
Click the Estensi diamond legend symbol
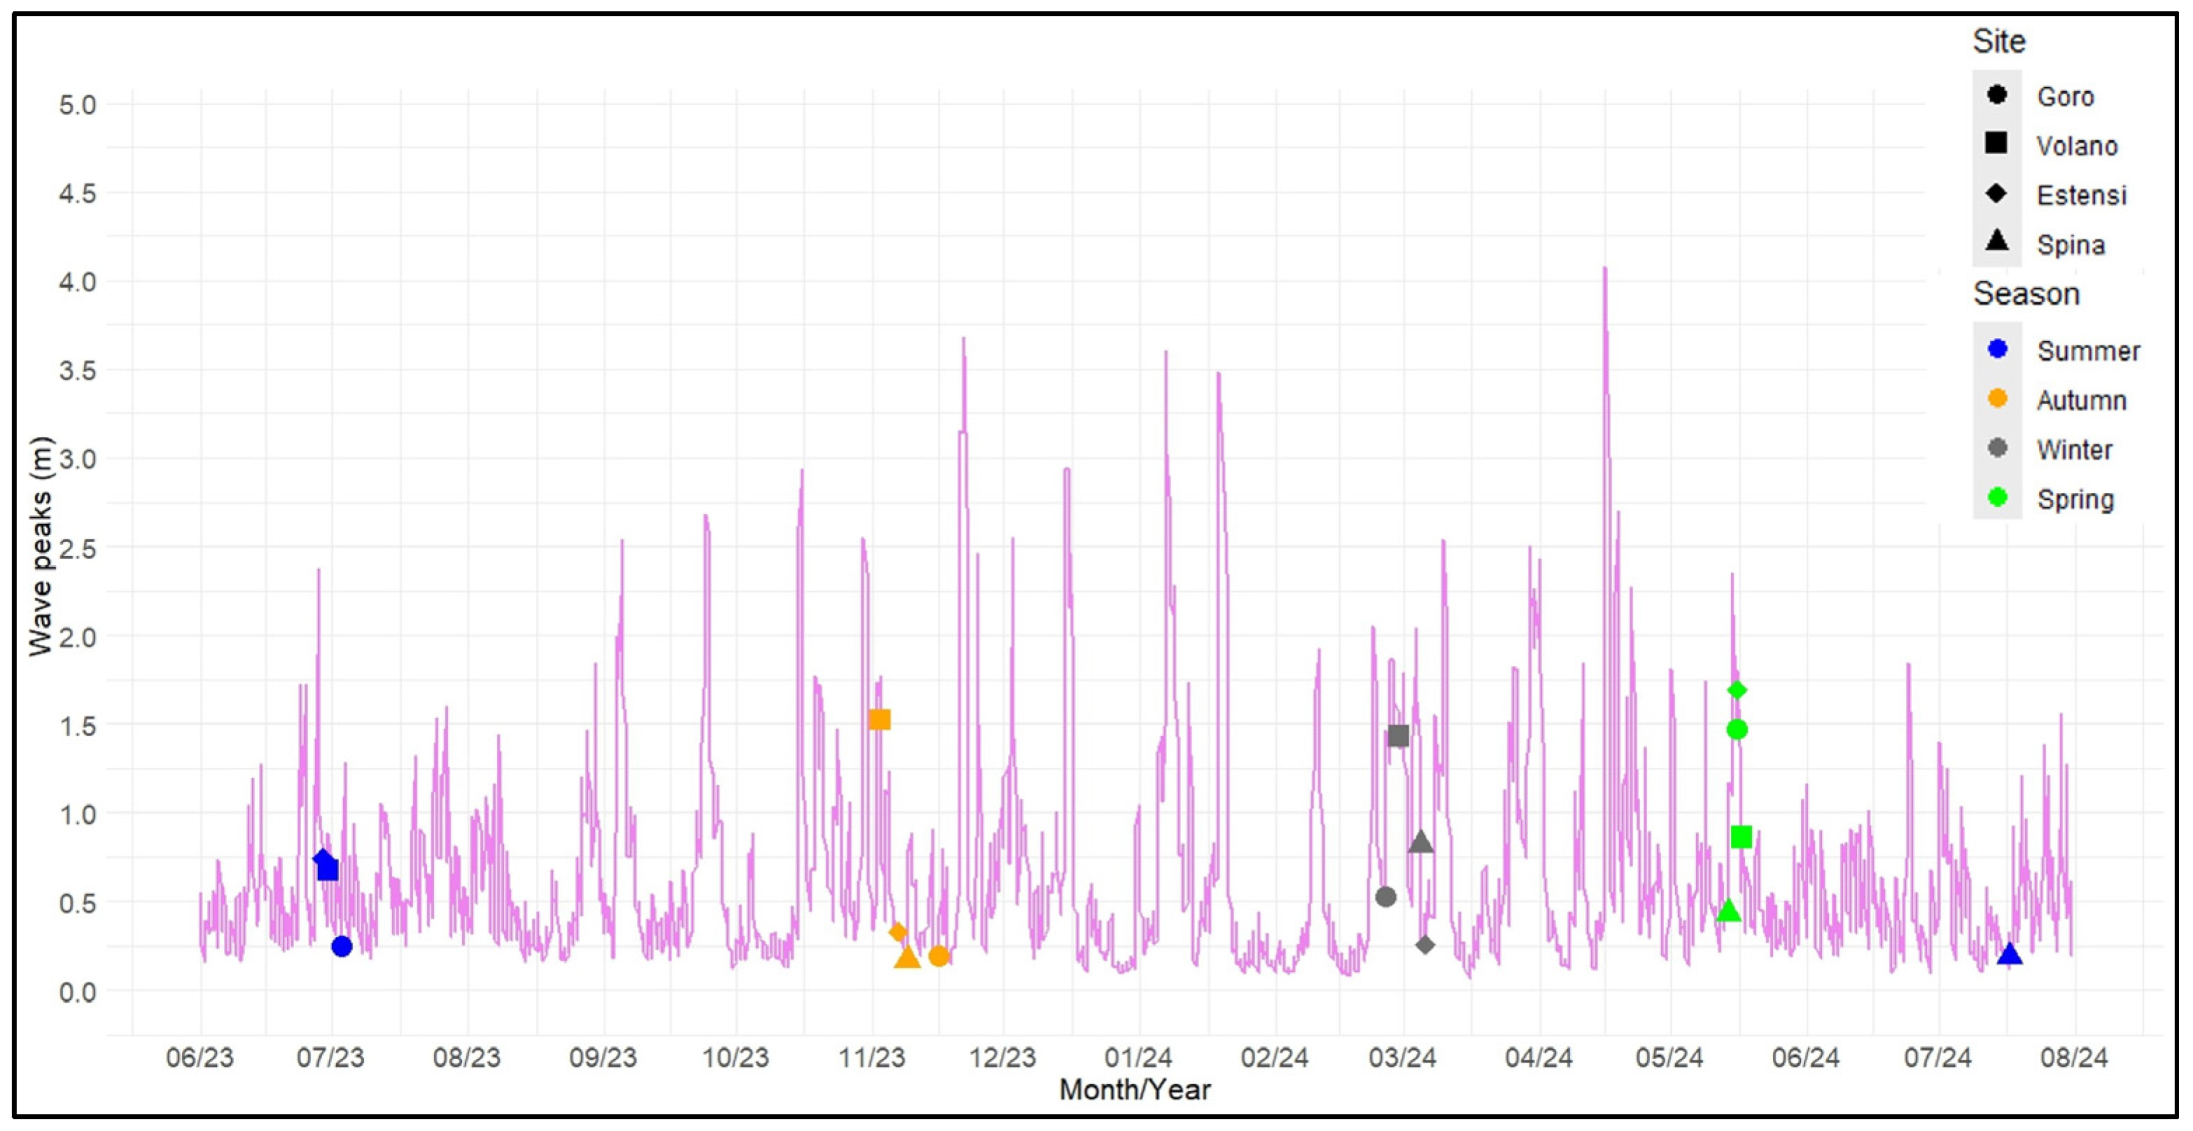click(x=1997, y=193)
